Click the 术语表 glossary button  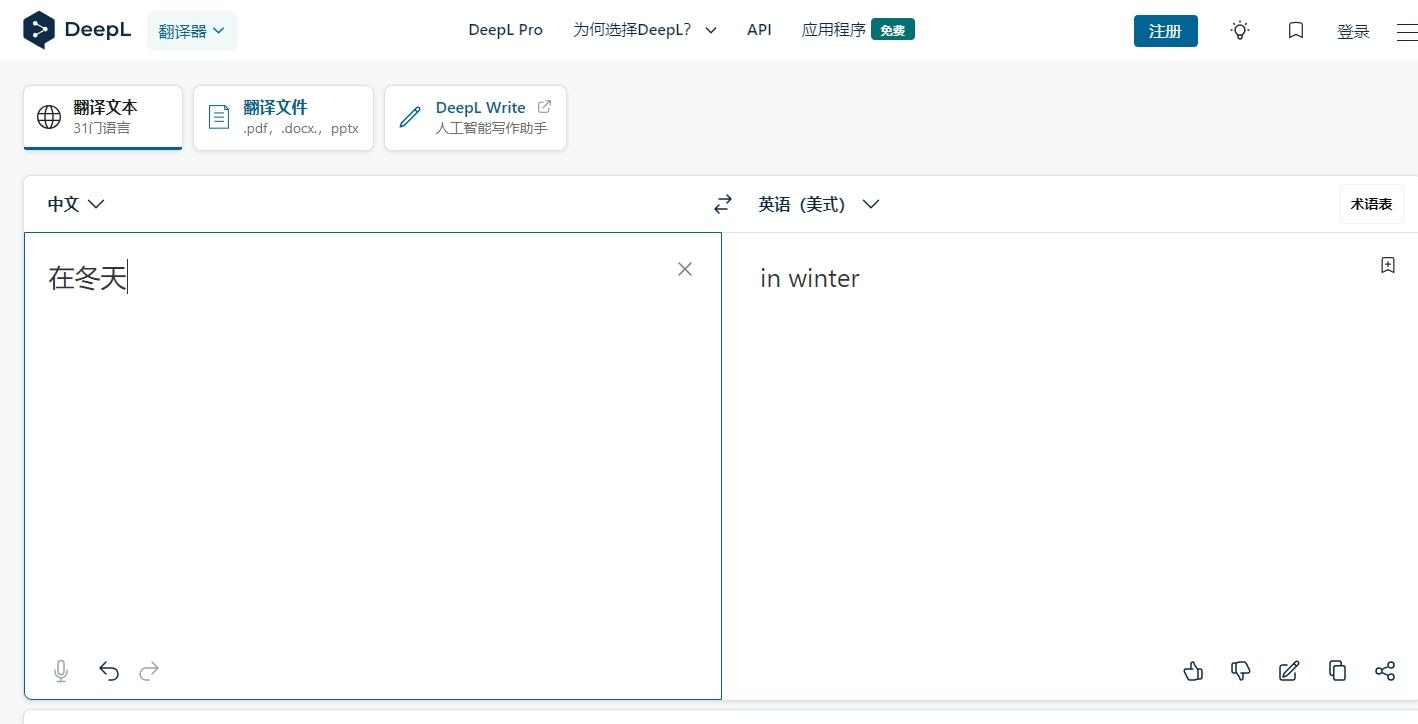click(x=1371, y=204)
